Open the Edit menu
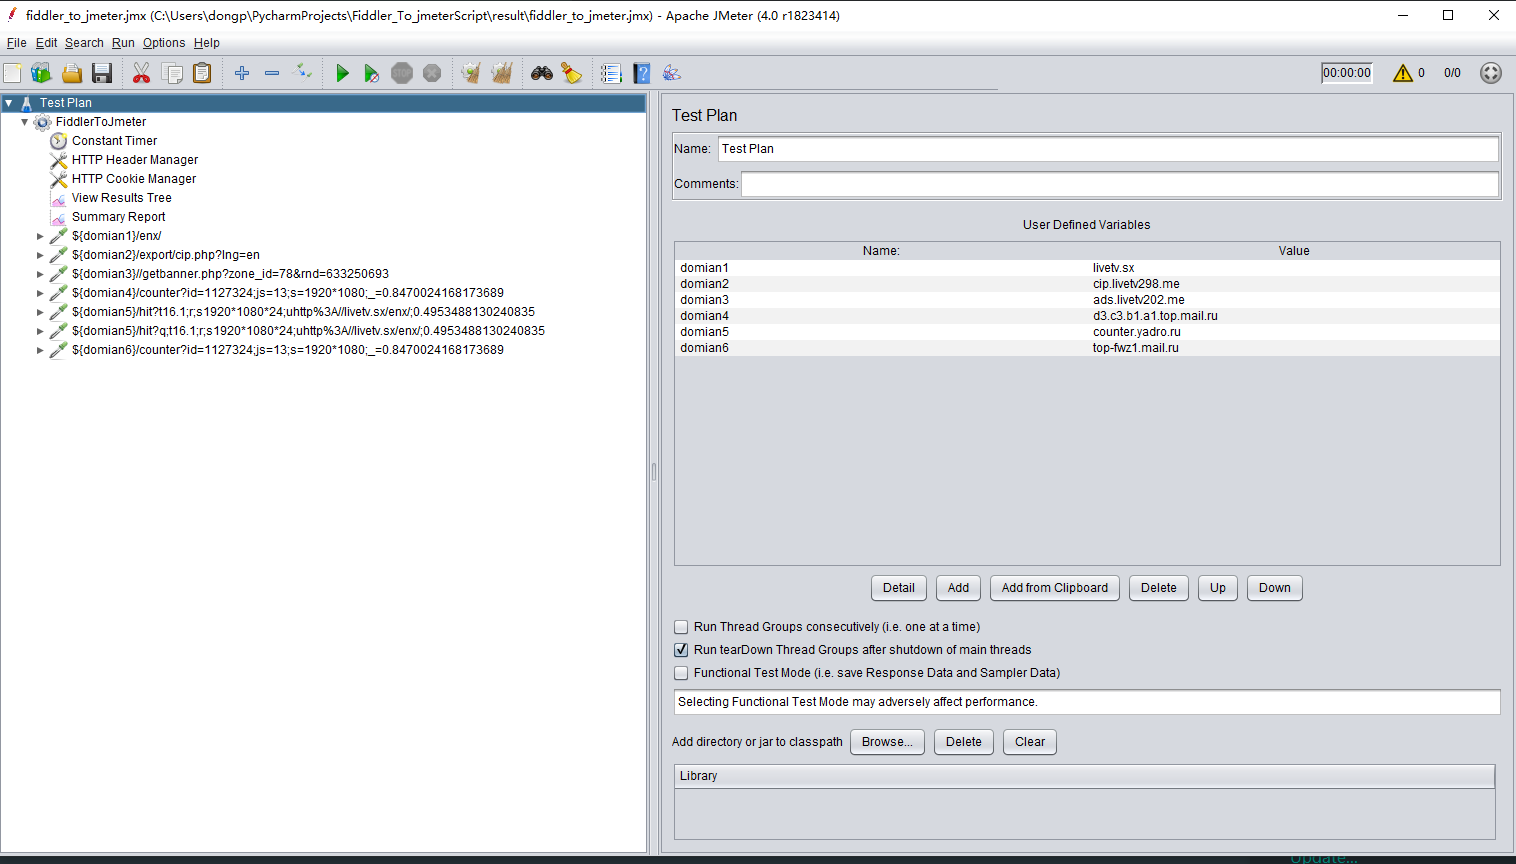This screenshot has width=1516, height=864. (46, 43)
